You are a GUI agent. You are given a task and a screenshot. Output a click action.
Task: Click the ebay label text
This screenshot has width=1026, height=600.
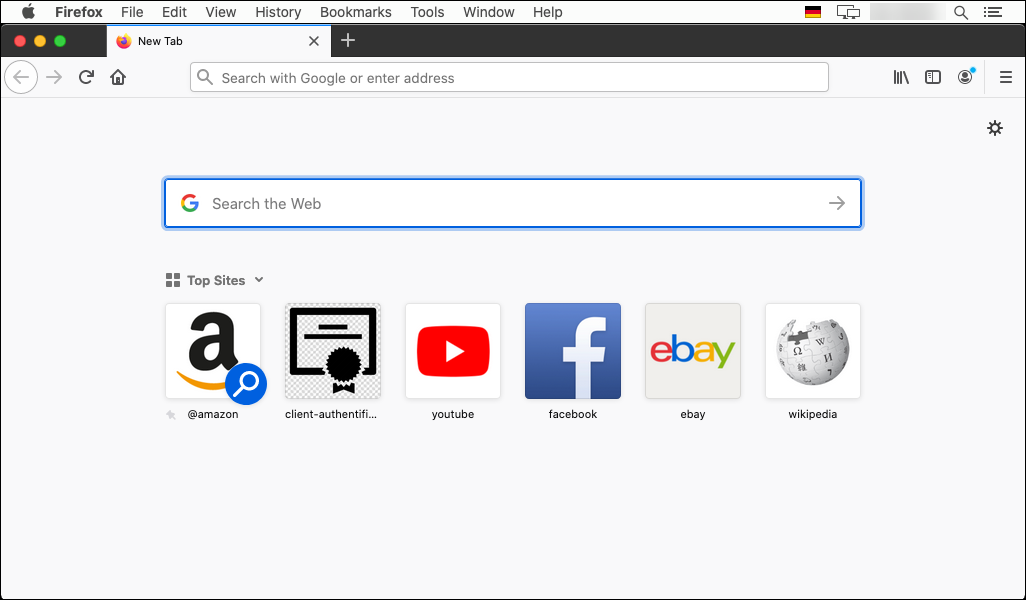pyautogui.click(x=693, y=415)
